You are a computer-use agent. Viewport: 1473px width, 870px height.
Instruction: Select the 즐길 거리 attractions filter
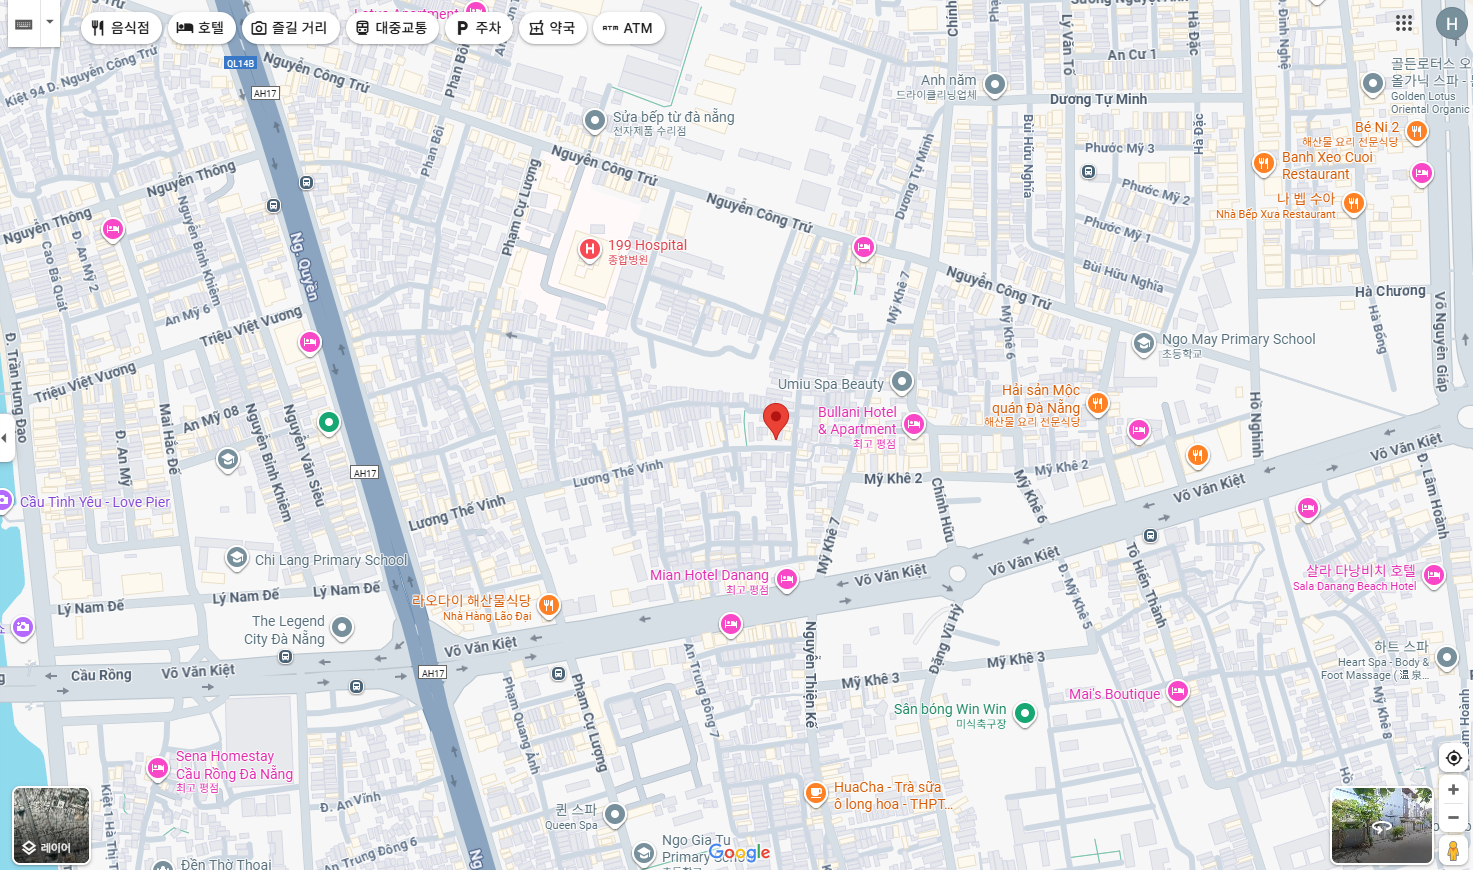[x=290, y=28]
